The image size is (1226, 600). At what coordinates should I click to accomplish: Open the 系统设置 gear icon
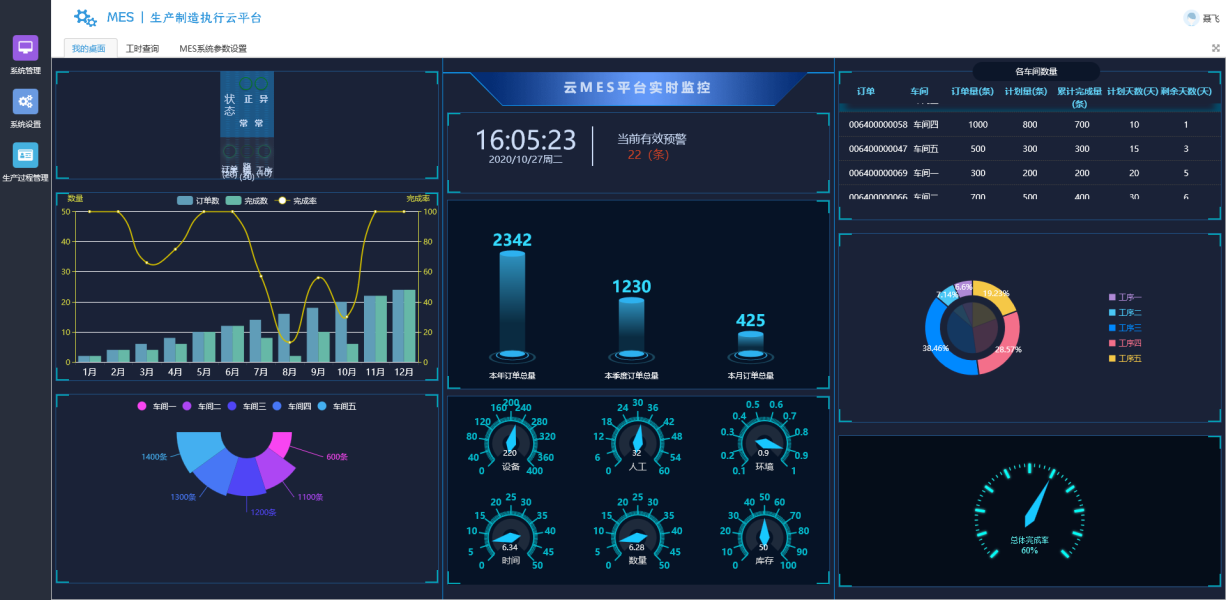25,101
